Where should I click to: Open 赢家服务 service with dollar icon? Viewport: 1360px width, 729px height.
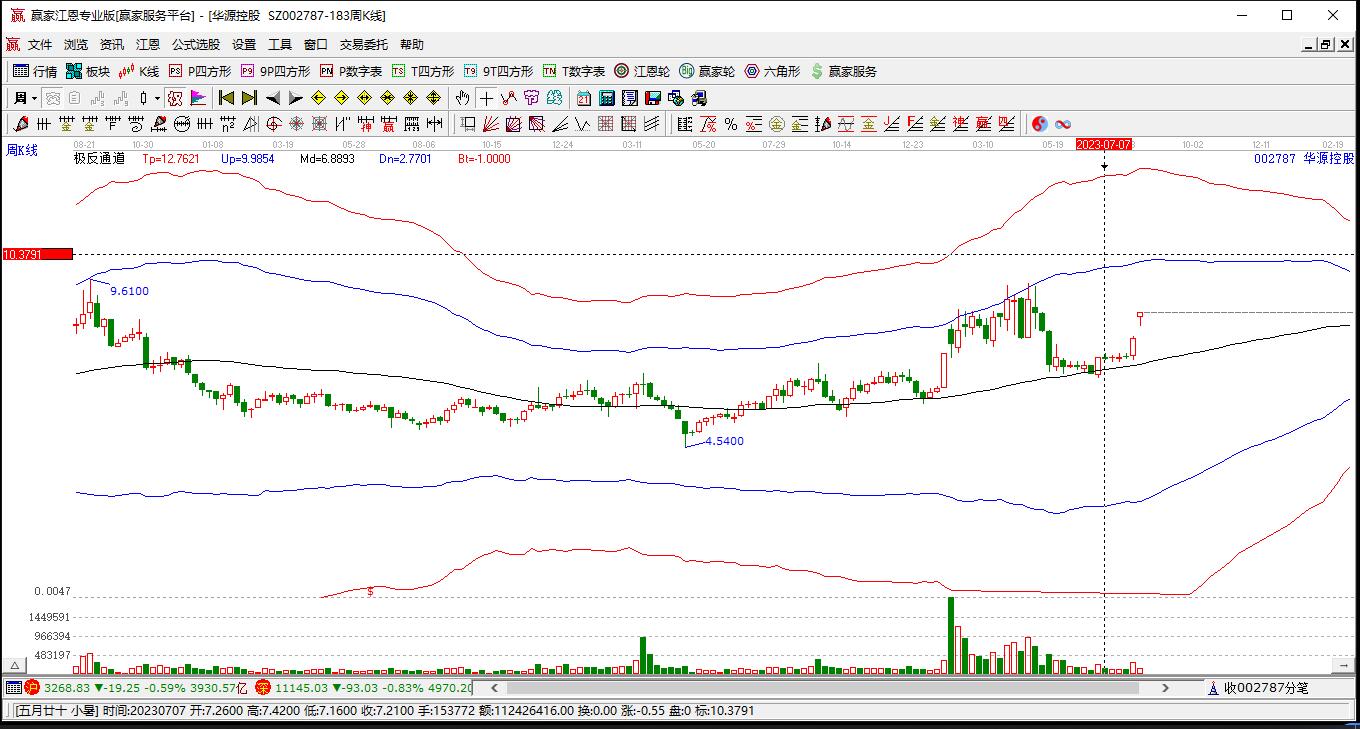(844, 71)
